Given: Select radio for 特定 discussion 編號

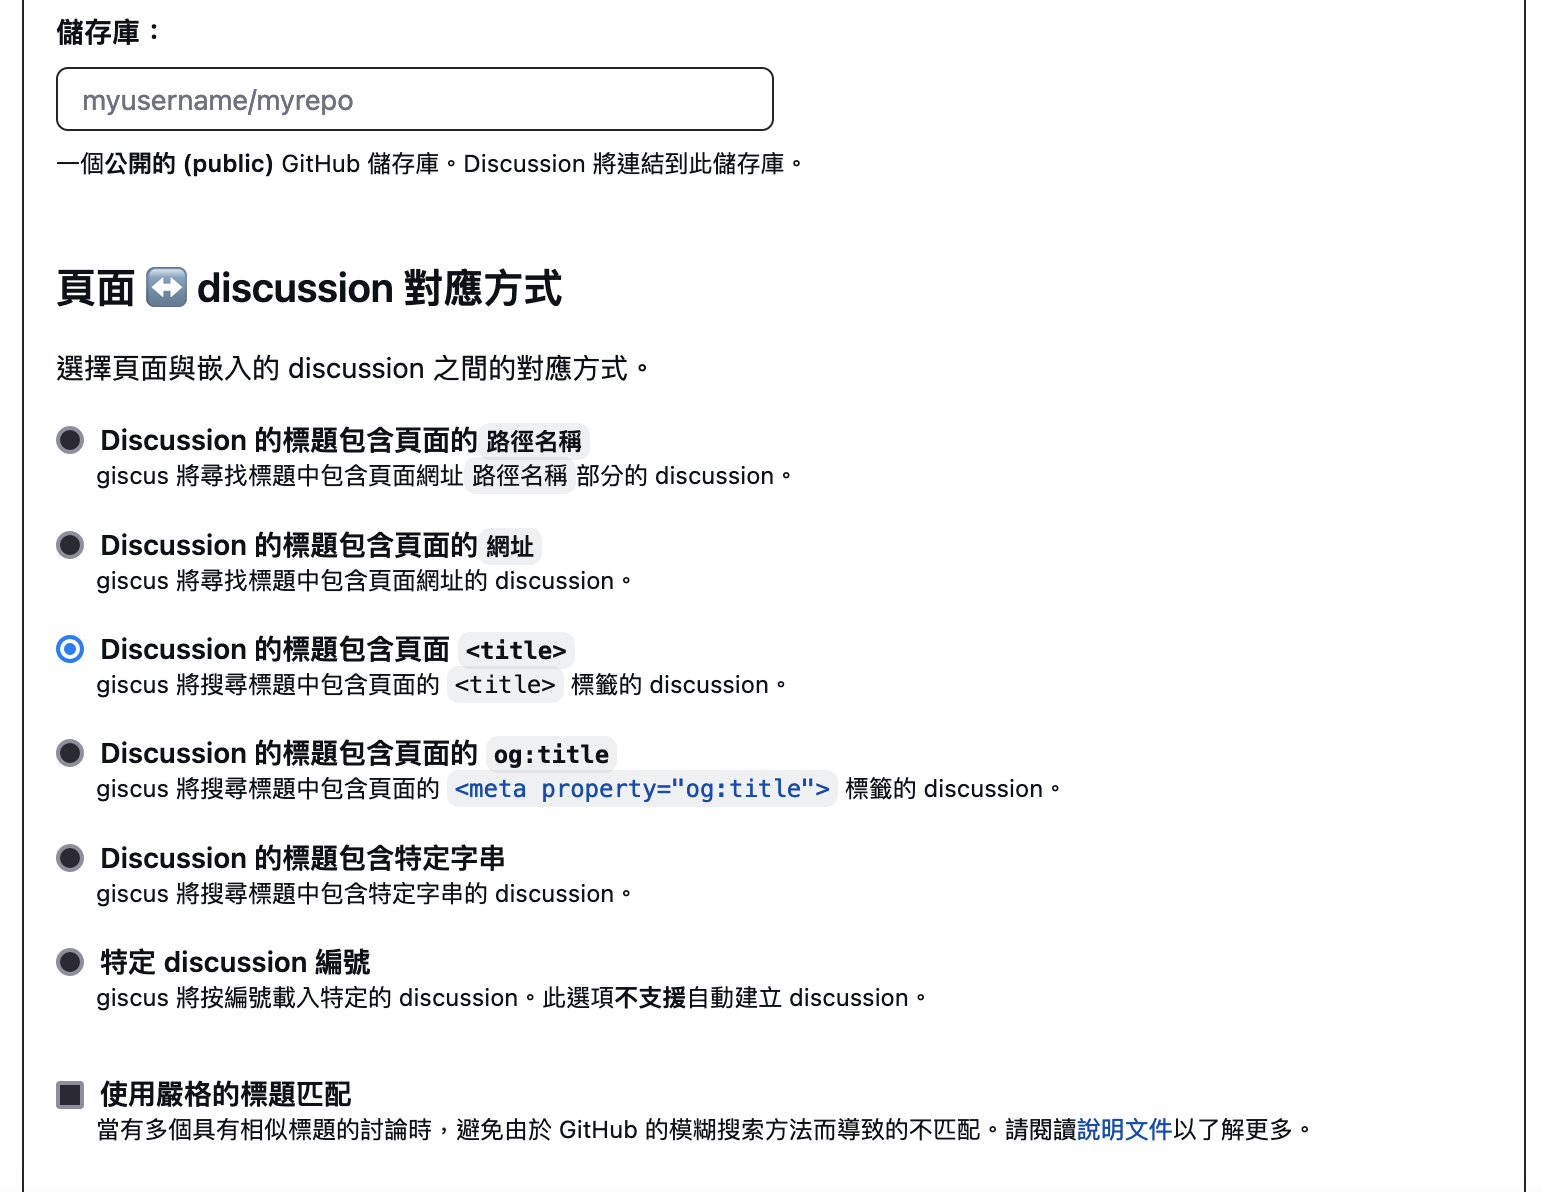Looking at the screenshot, I should tap(70, 962).
